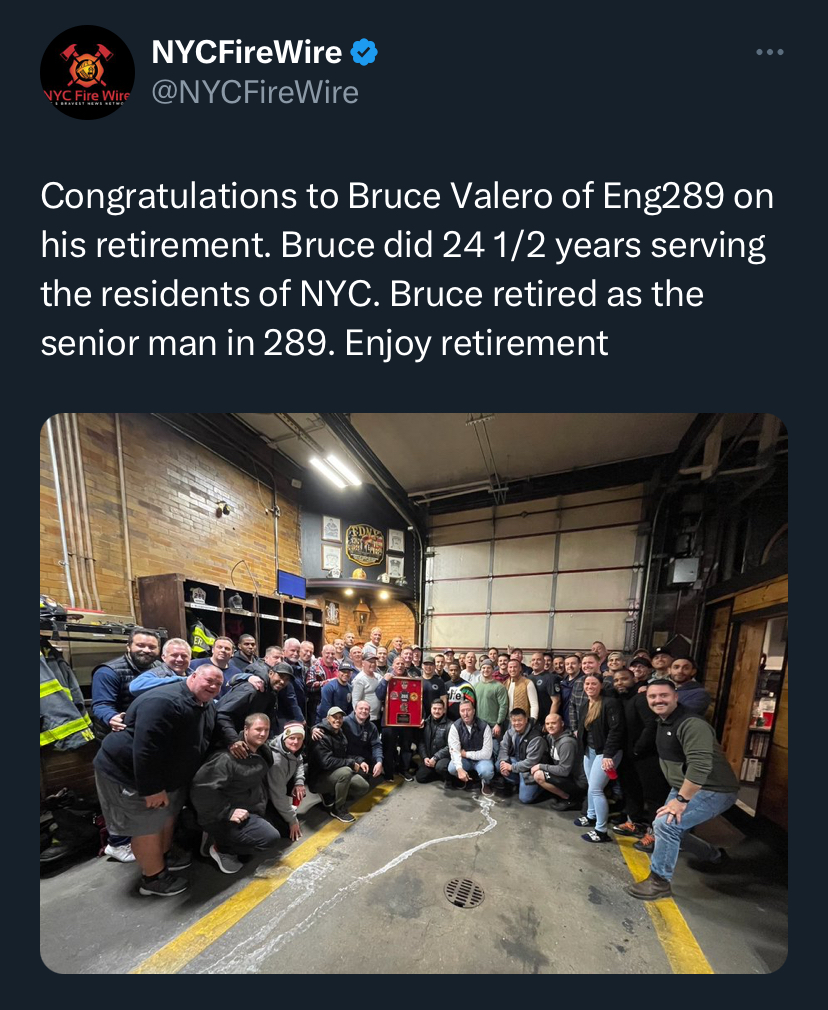
Task: Click the blue TV screen on the wall
Action: (291, 585)
